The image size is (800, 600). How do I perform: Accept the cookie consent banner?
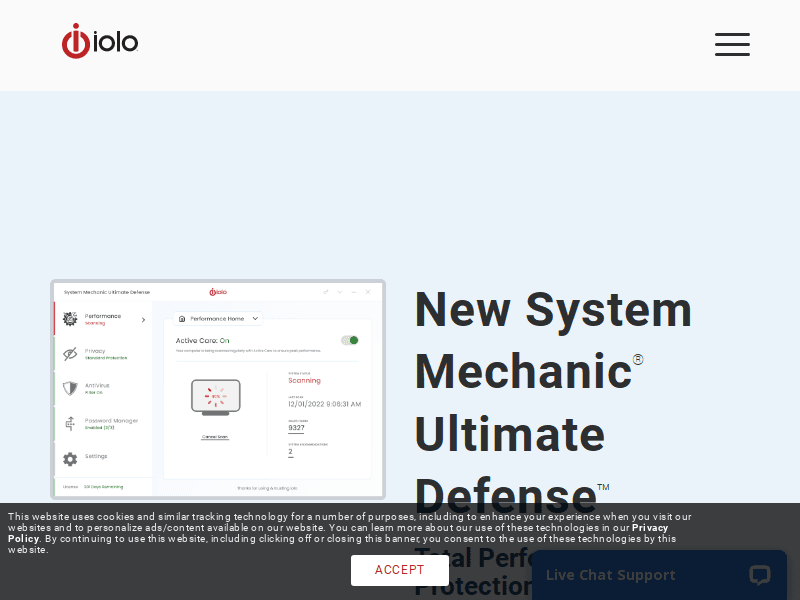pyautogui.click(x=399, y=570)
